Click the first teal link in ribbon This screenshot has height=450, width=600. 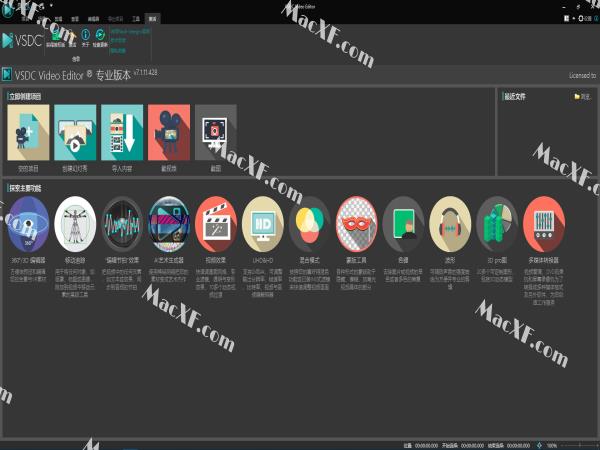pyautogui.click(x=130, y=31)
